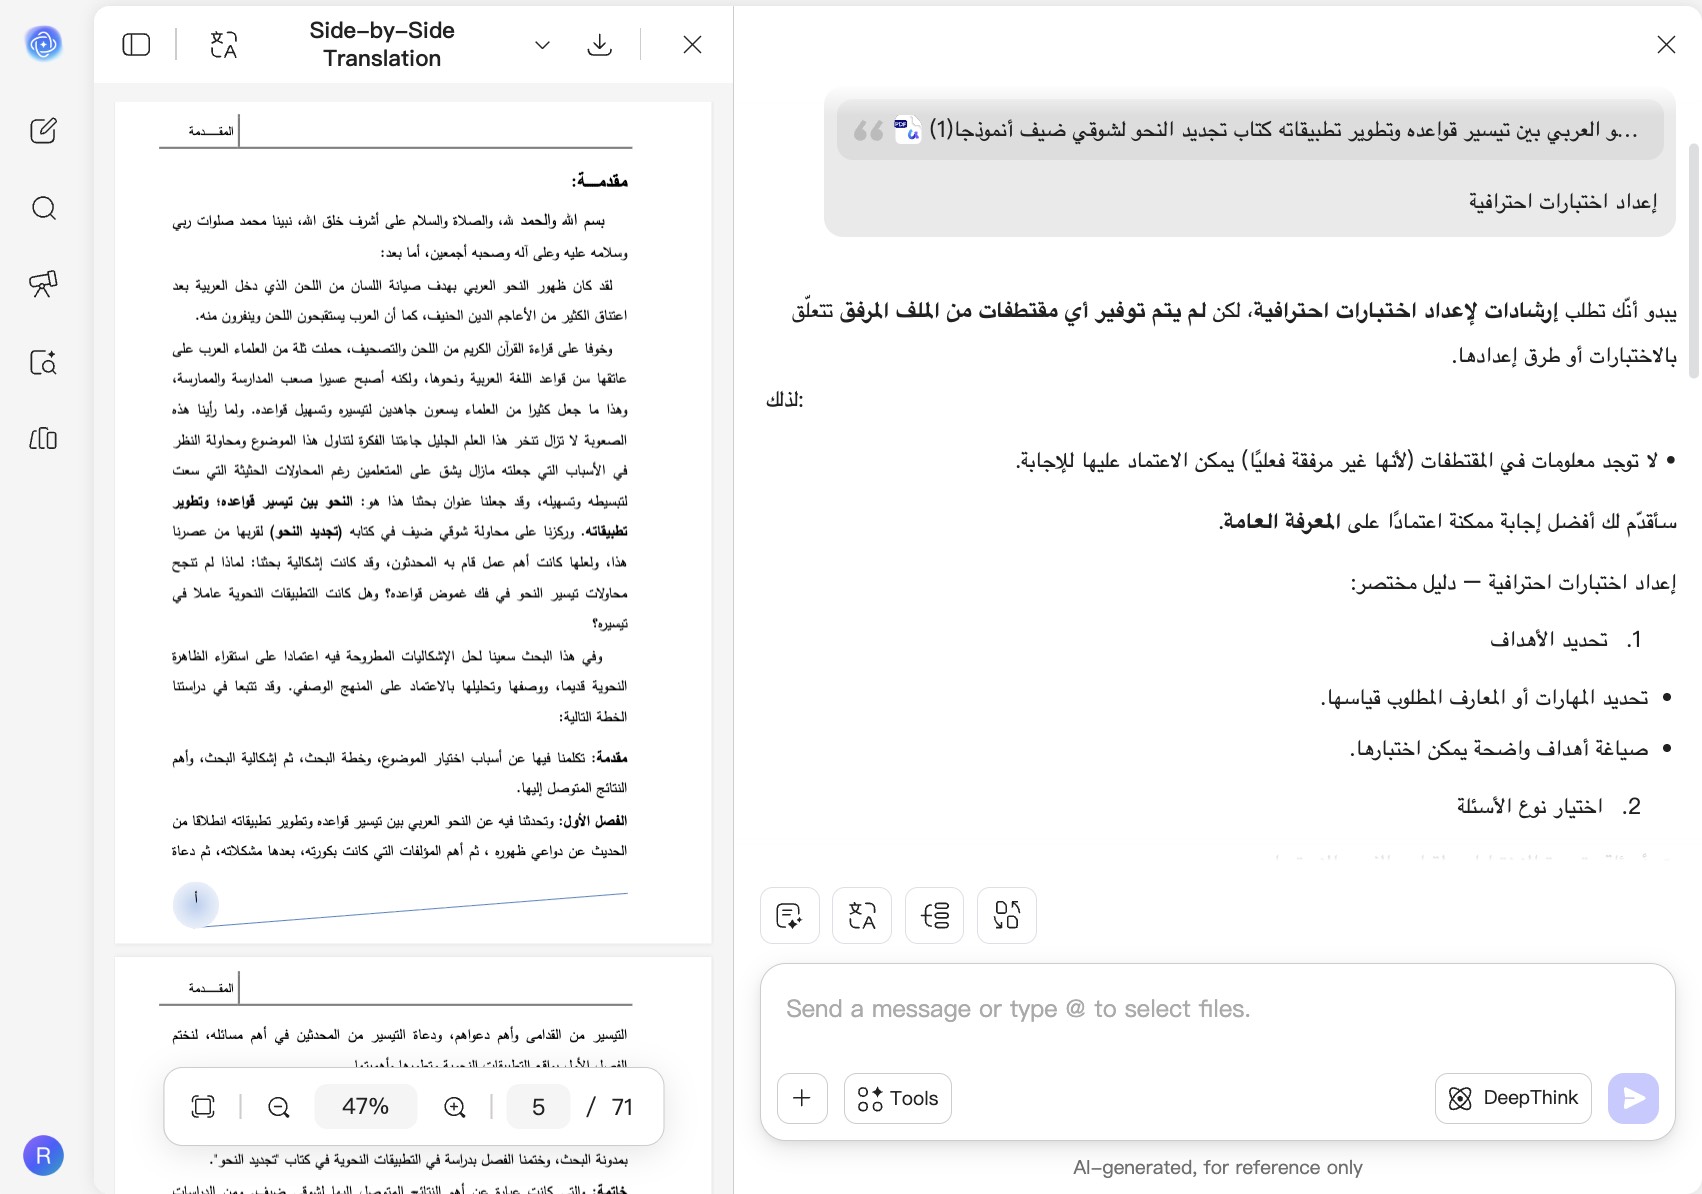Click the translate icon in document header
Screen dimensions: 1702x1194
point(224,44)
